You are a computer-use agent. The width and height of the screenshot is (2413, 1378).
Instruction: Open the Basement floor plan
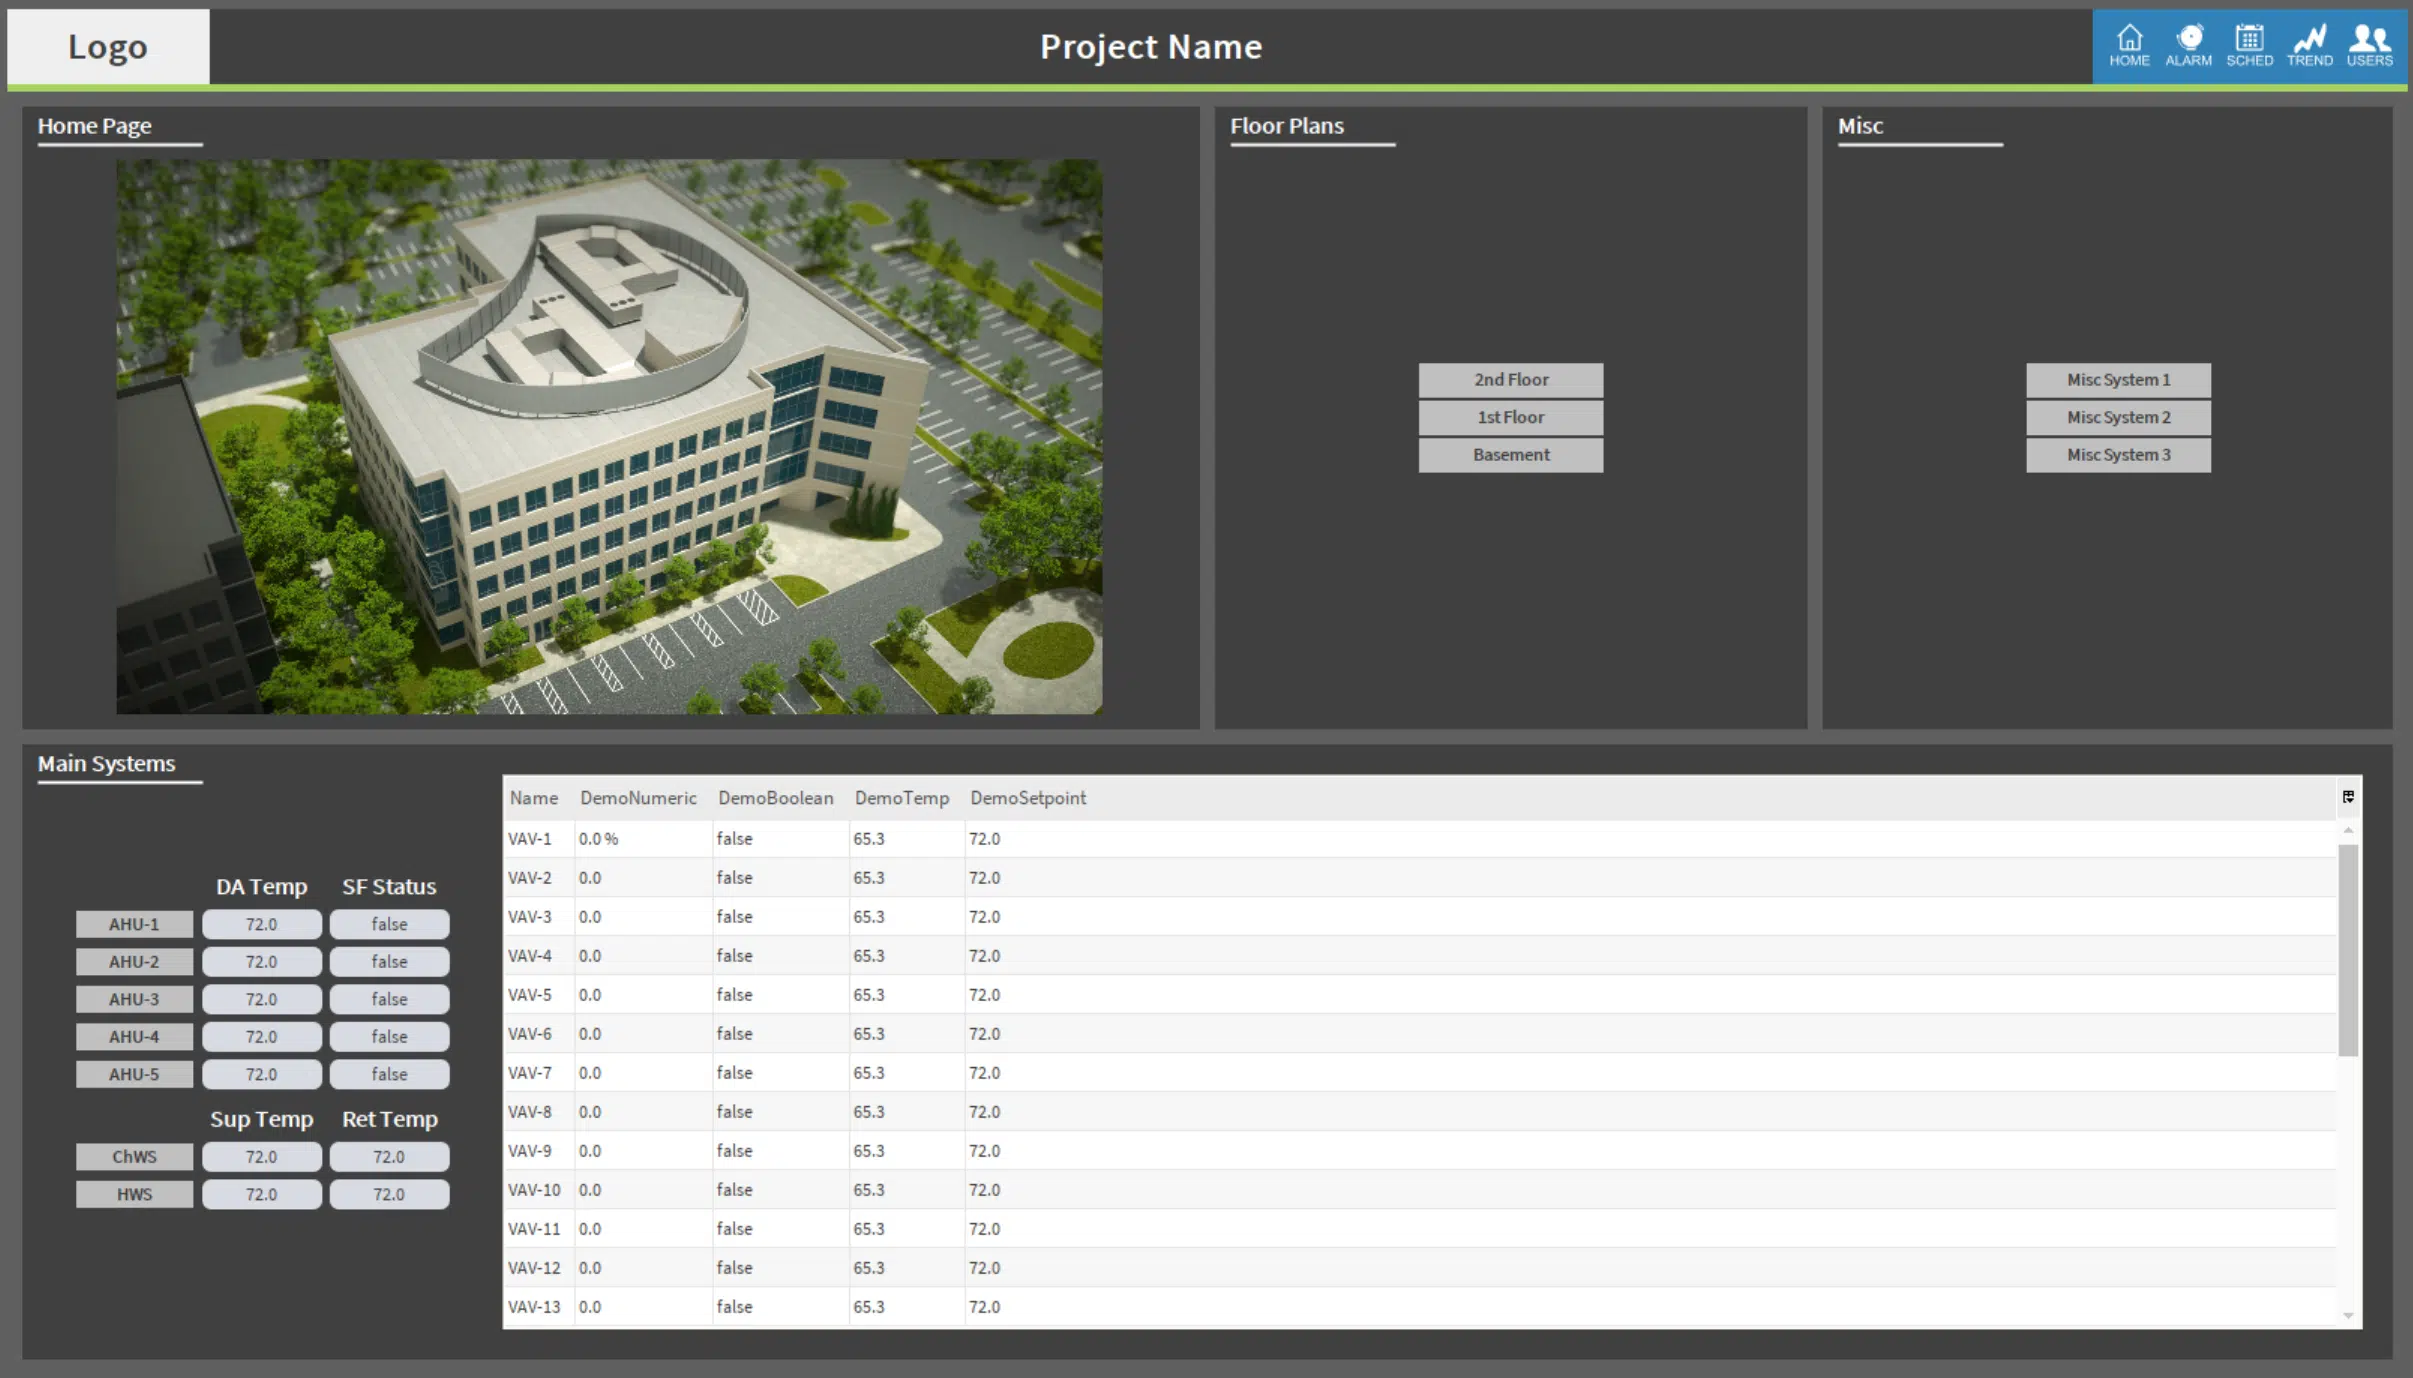click(x=1510, y=455)
